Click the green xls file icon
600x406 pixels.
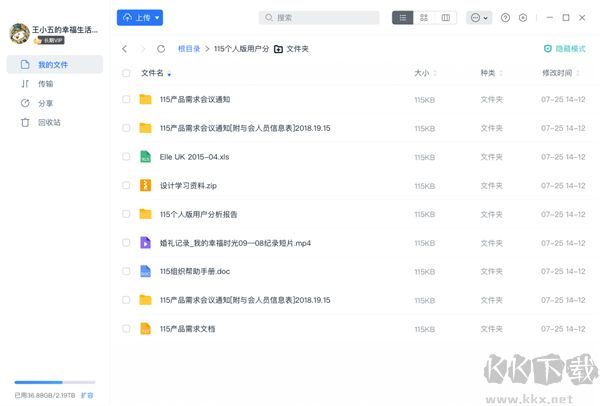[145, 157]
